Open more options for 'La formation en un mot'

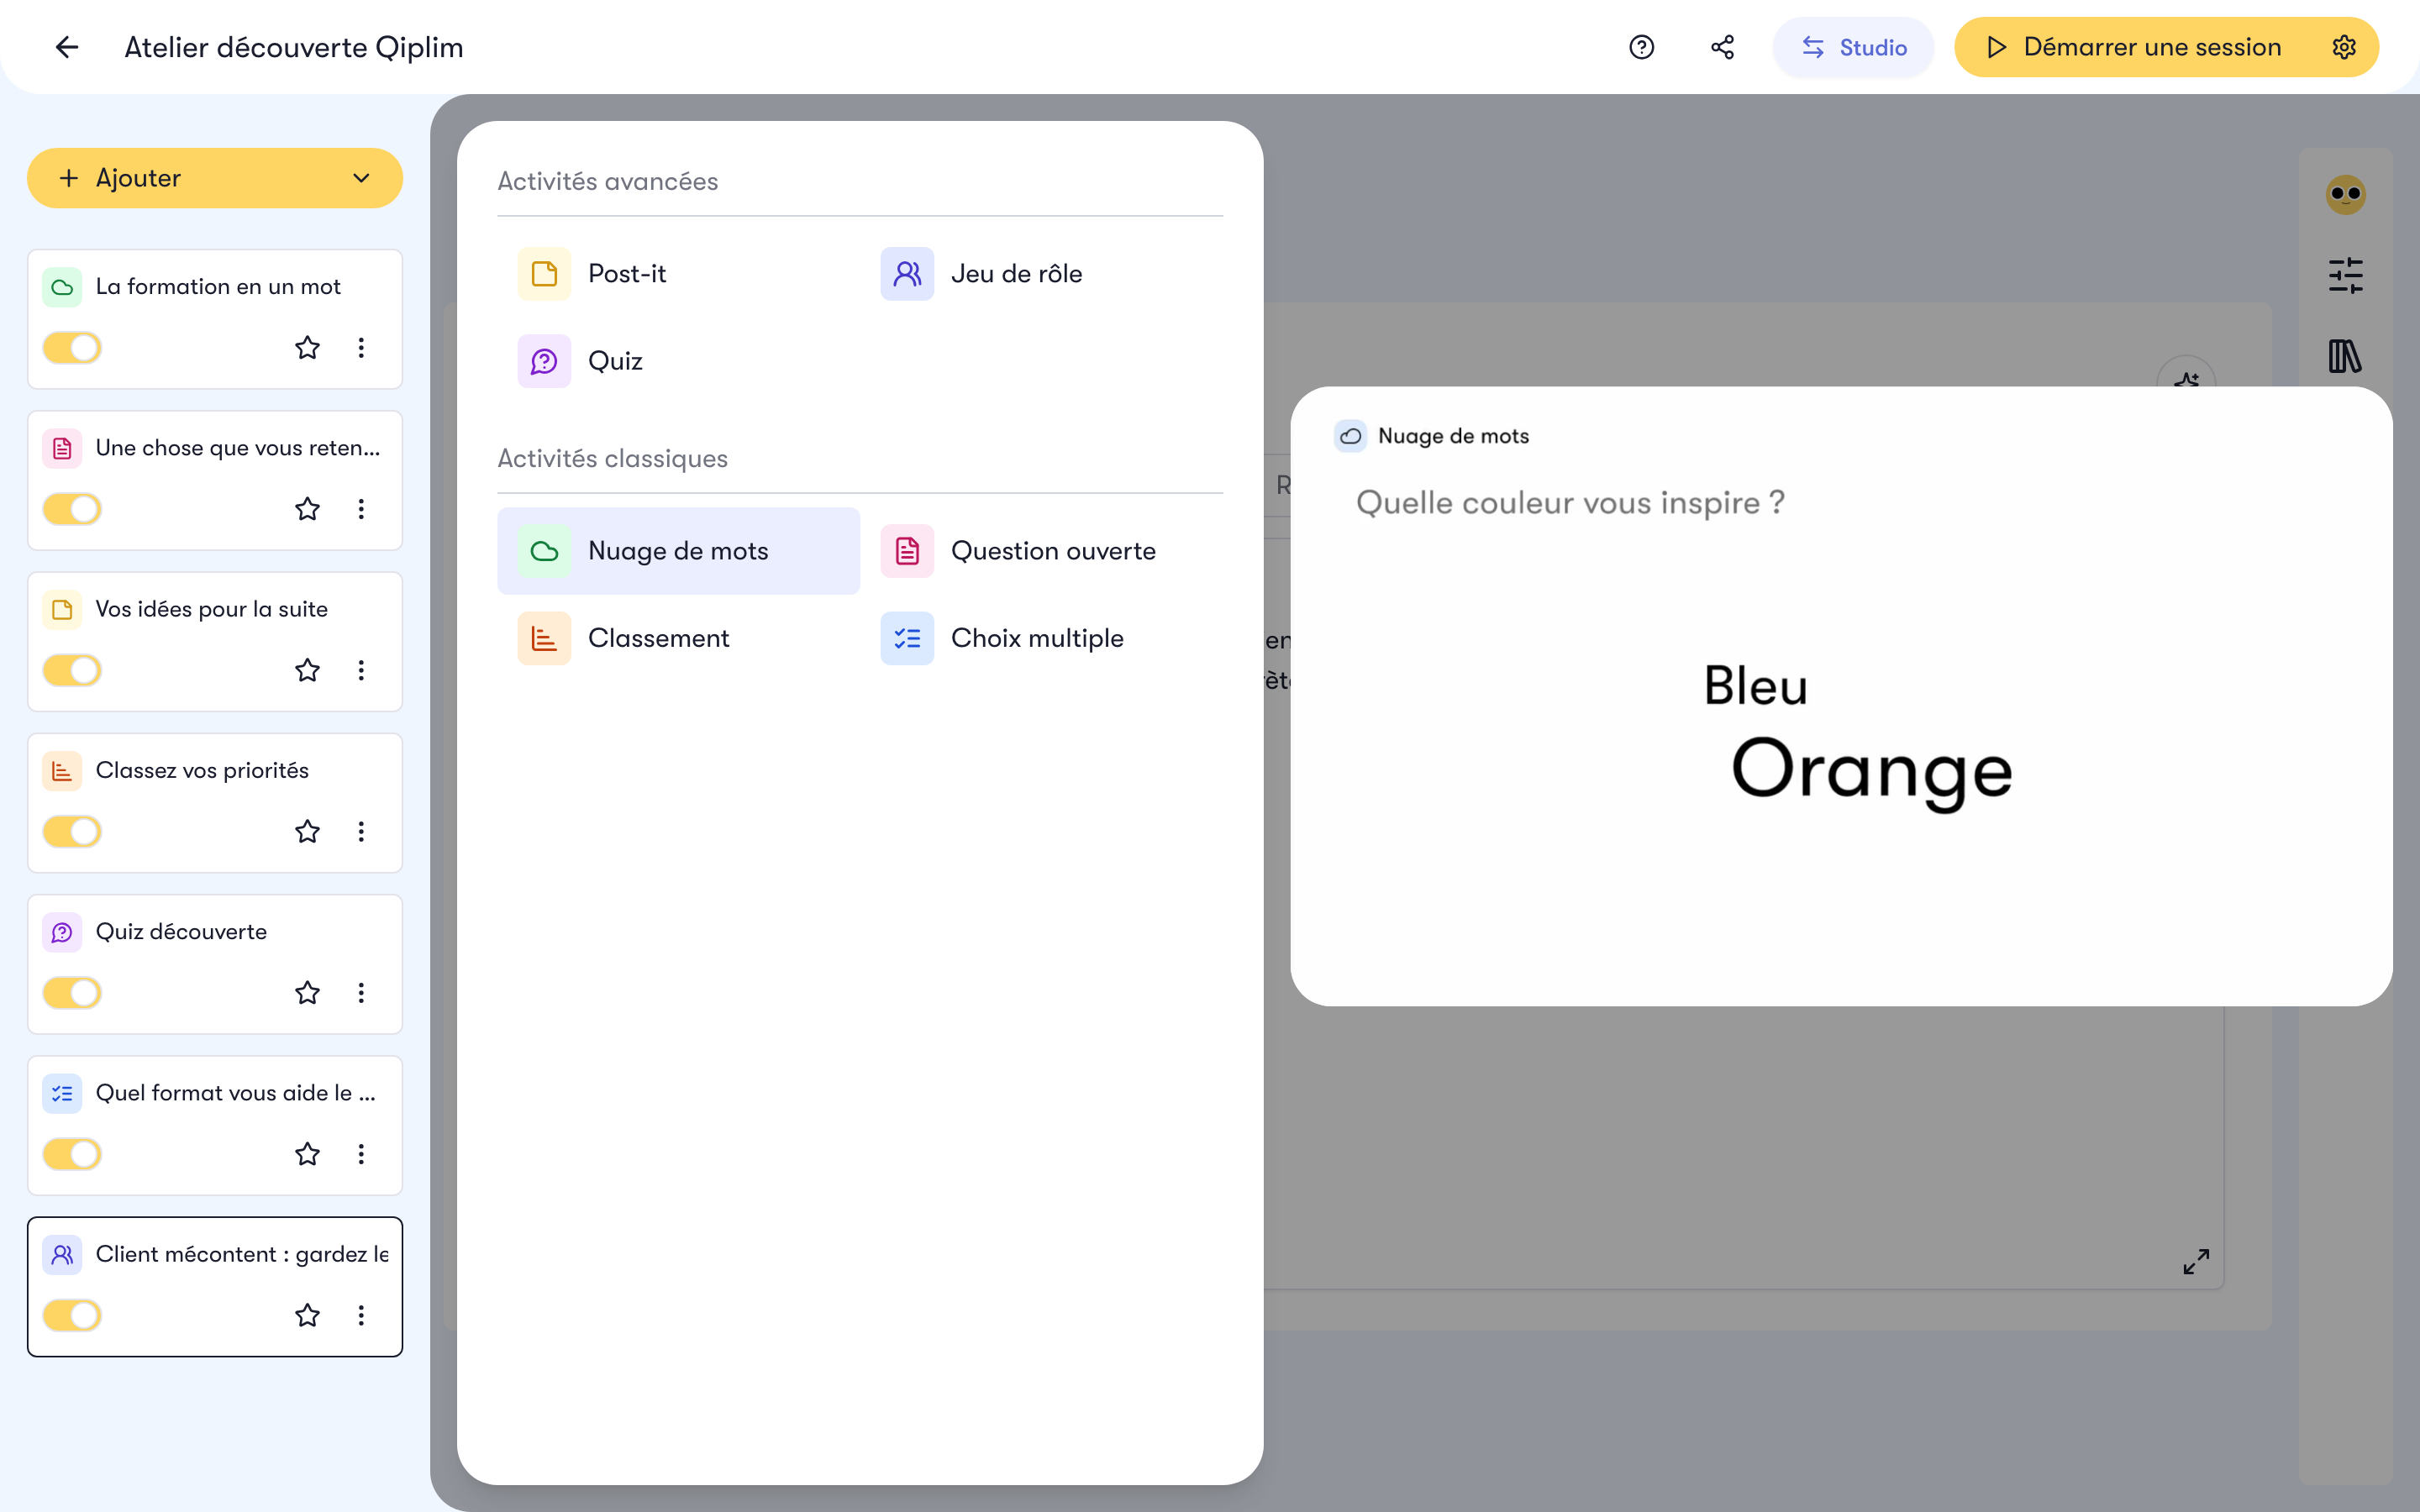click(x=361, y=348)
